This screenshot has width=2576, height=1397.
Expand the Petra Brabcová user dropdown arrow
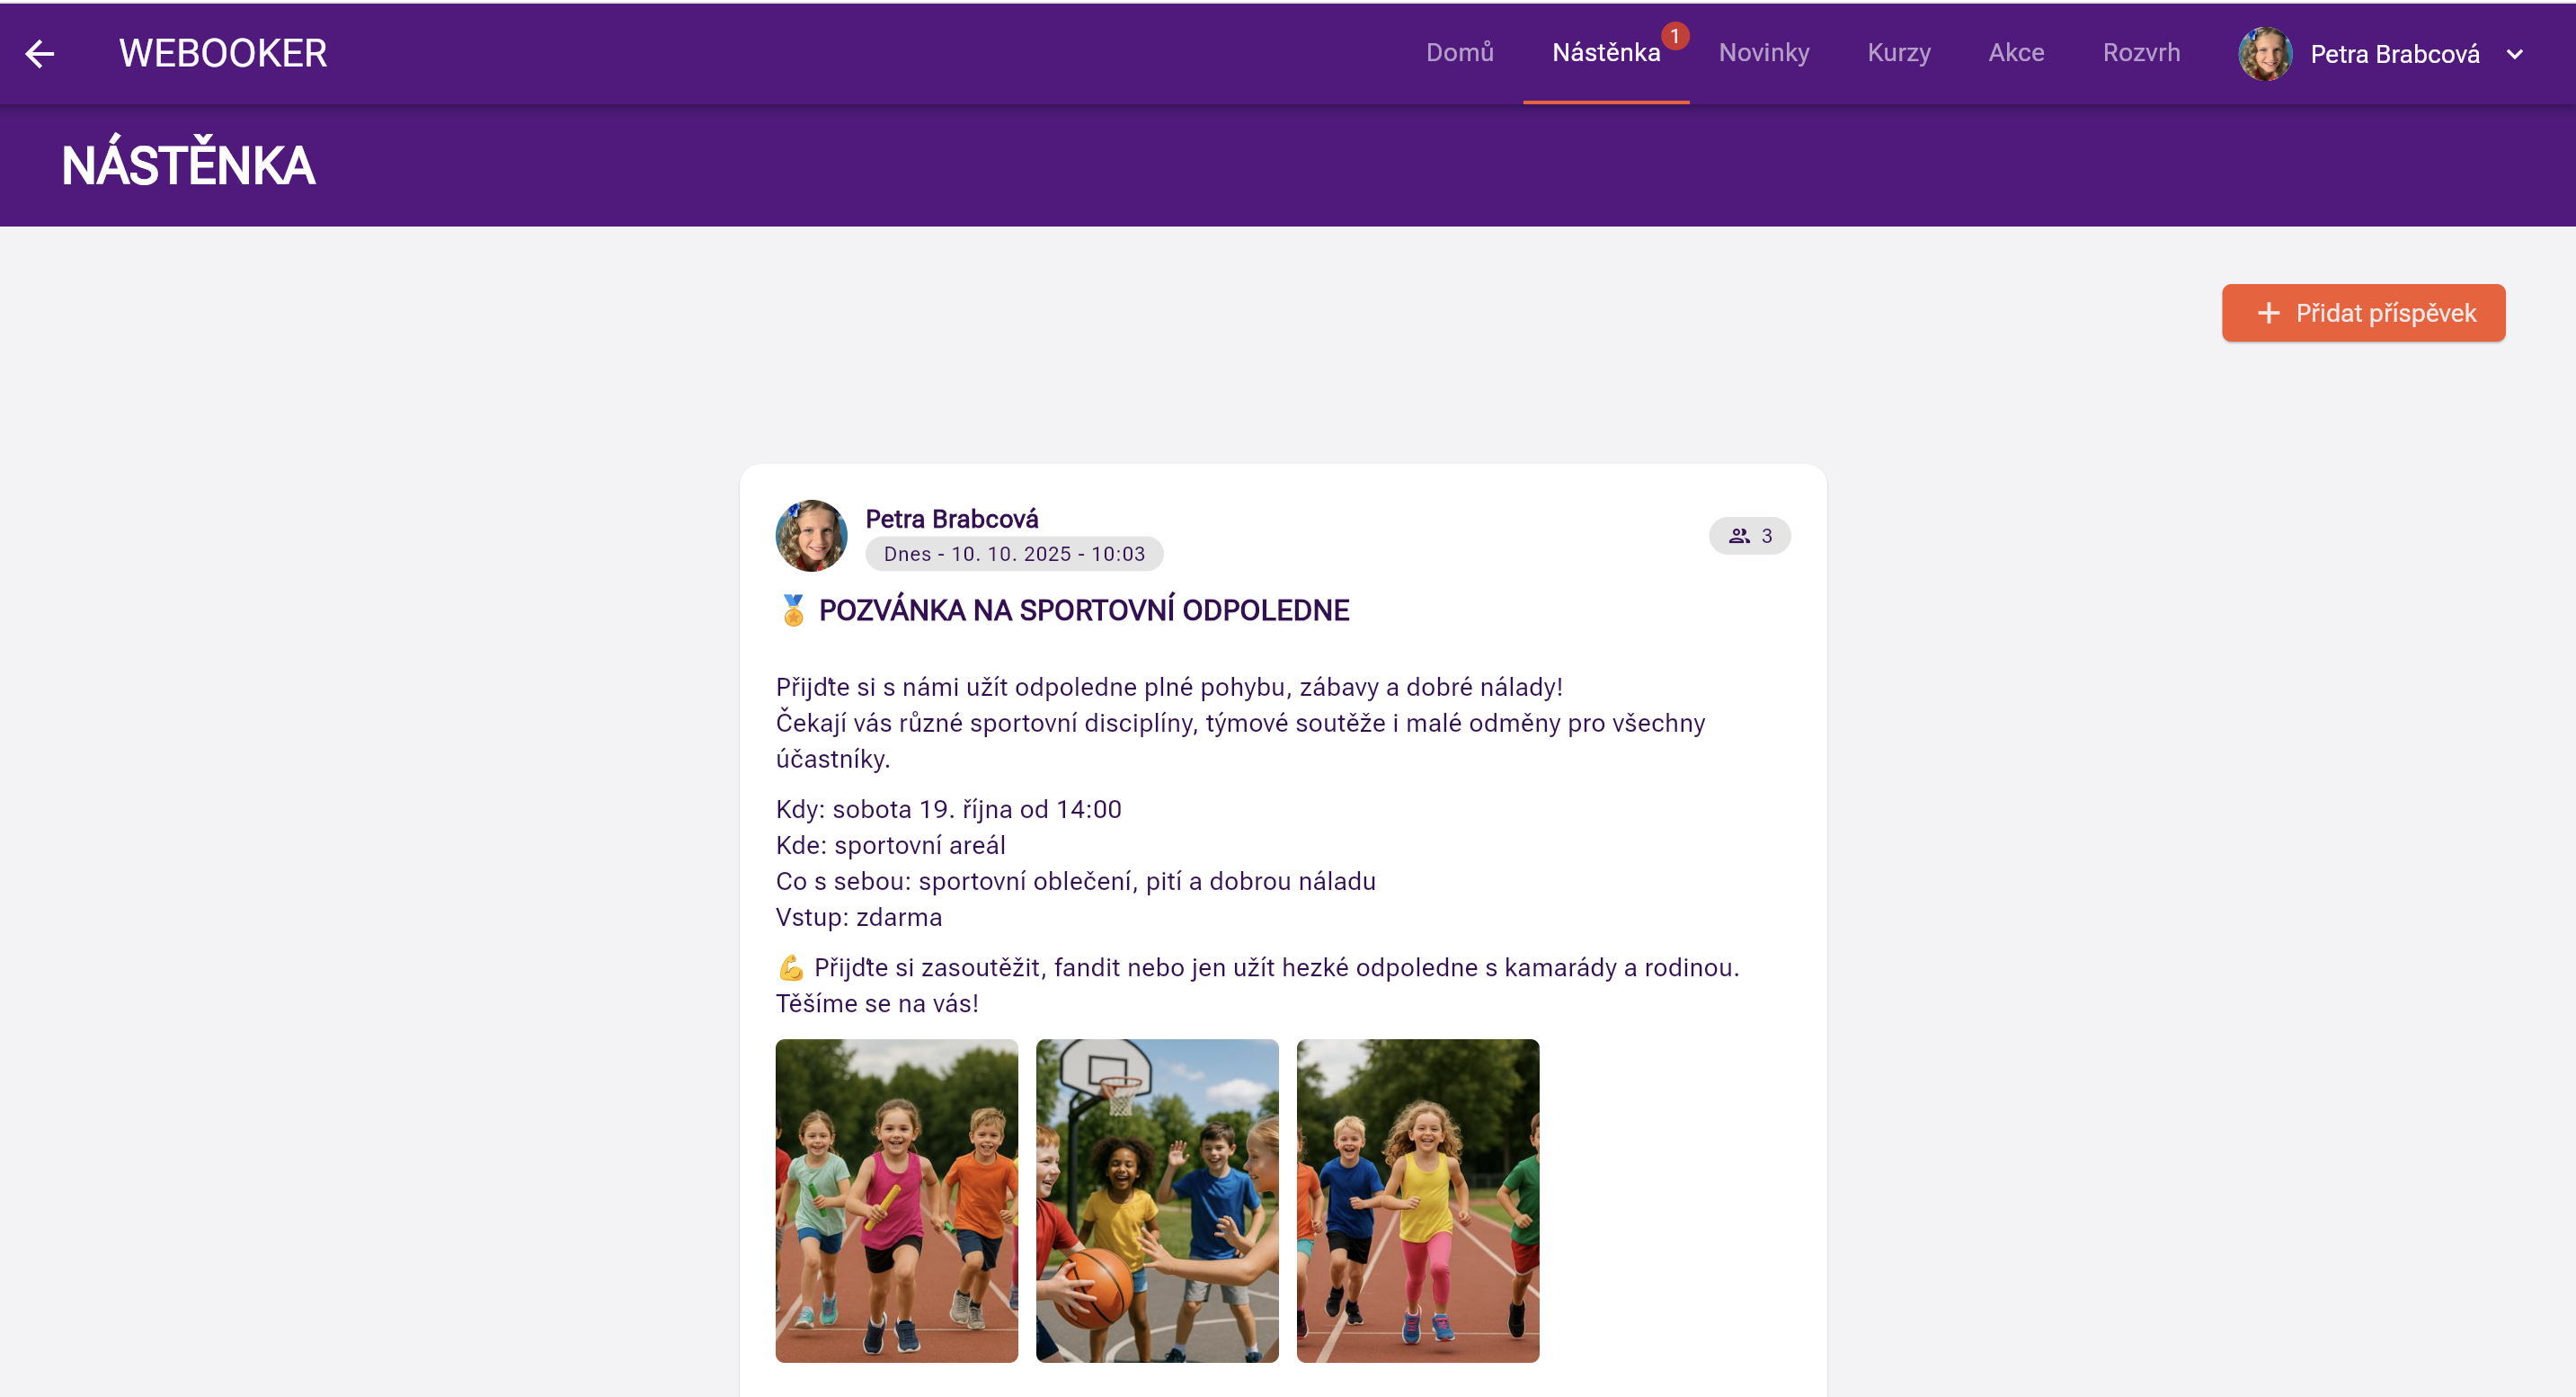click(x=2514, y=54)
